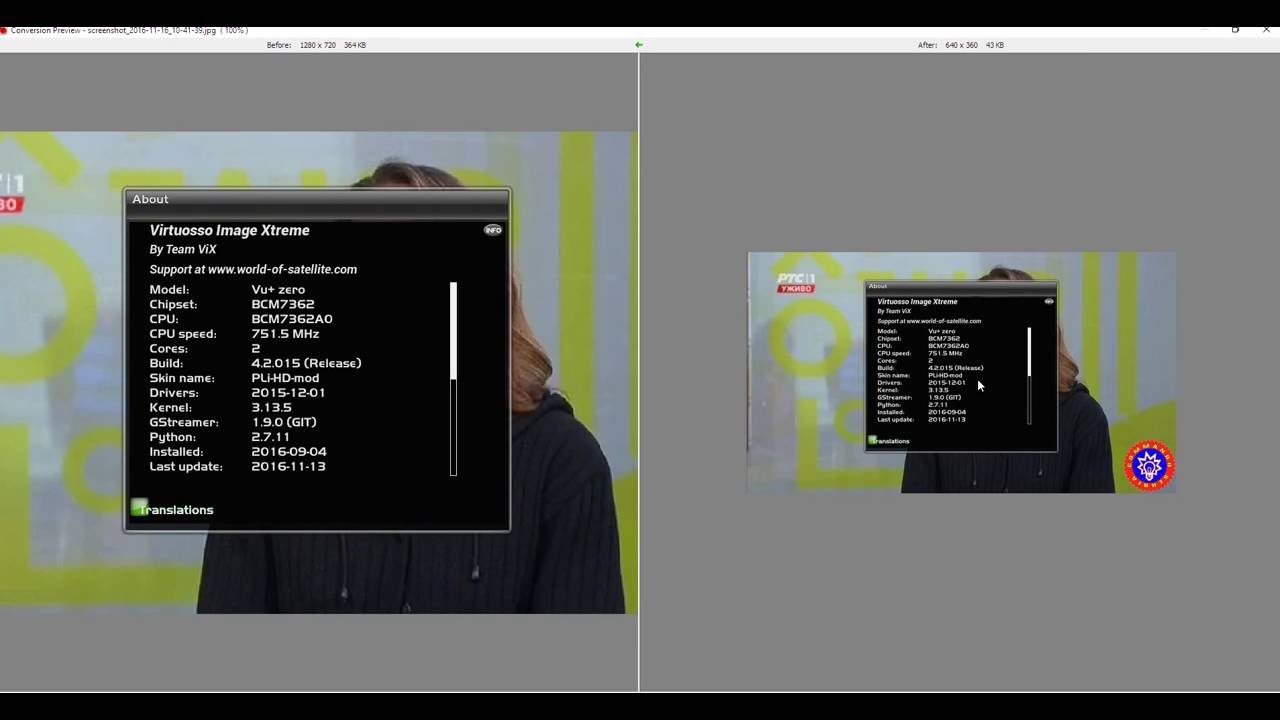Click the Conversion Preview window title text

pyautogui.click(x=130, y=31)
